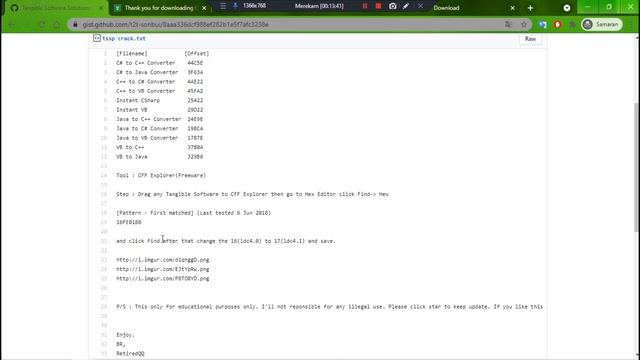This screenshot has height=360, width=640.
Task: Click the '[Filename]' header text
Action: pos(132,53)
